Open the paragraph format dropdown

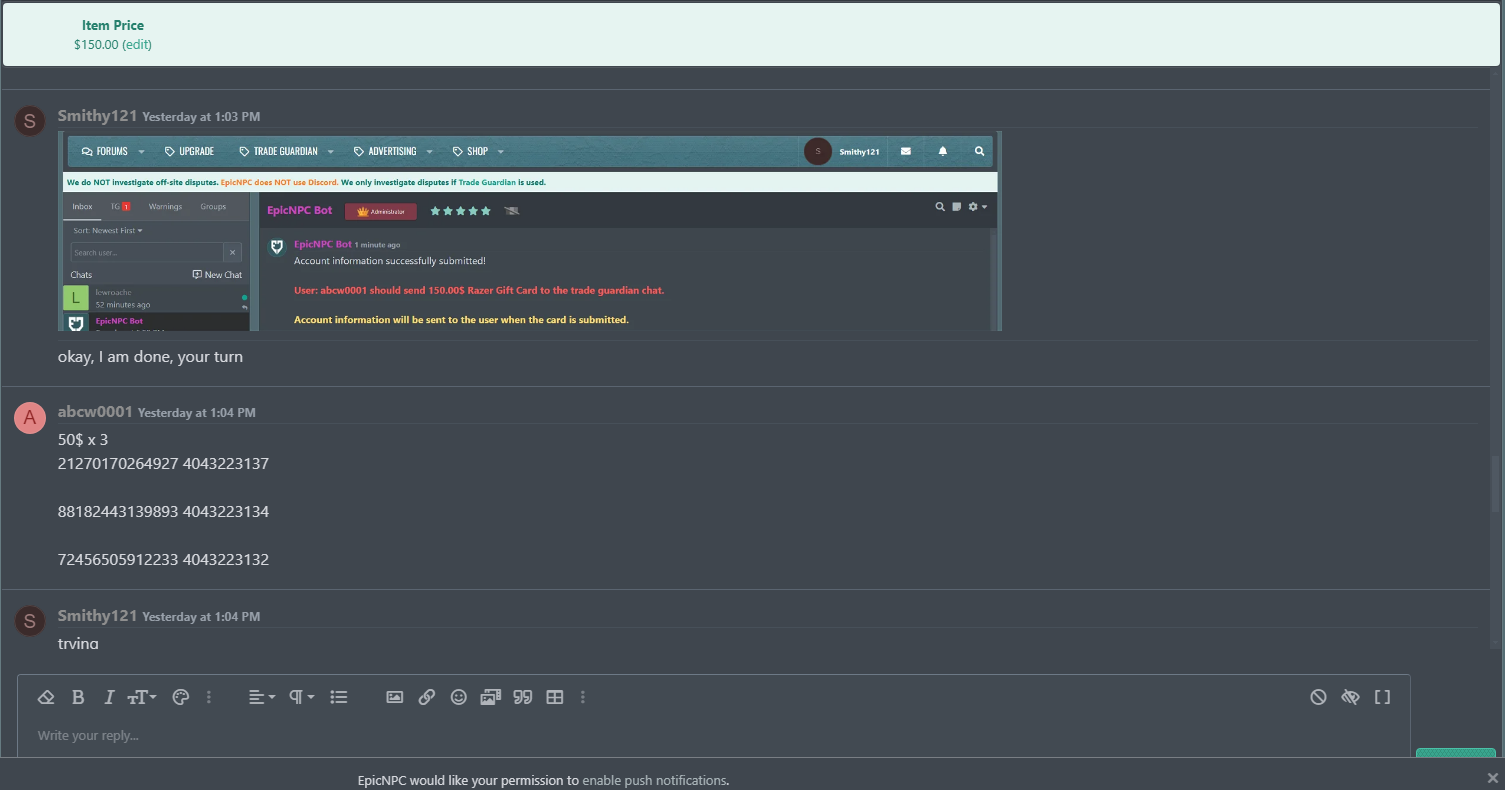tap(302, 697)
